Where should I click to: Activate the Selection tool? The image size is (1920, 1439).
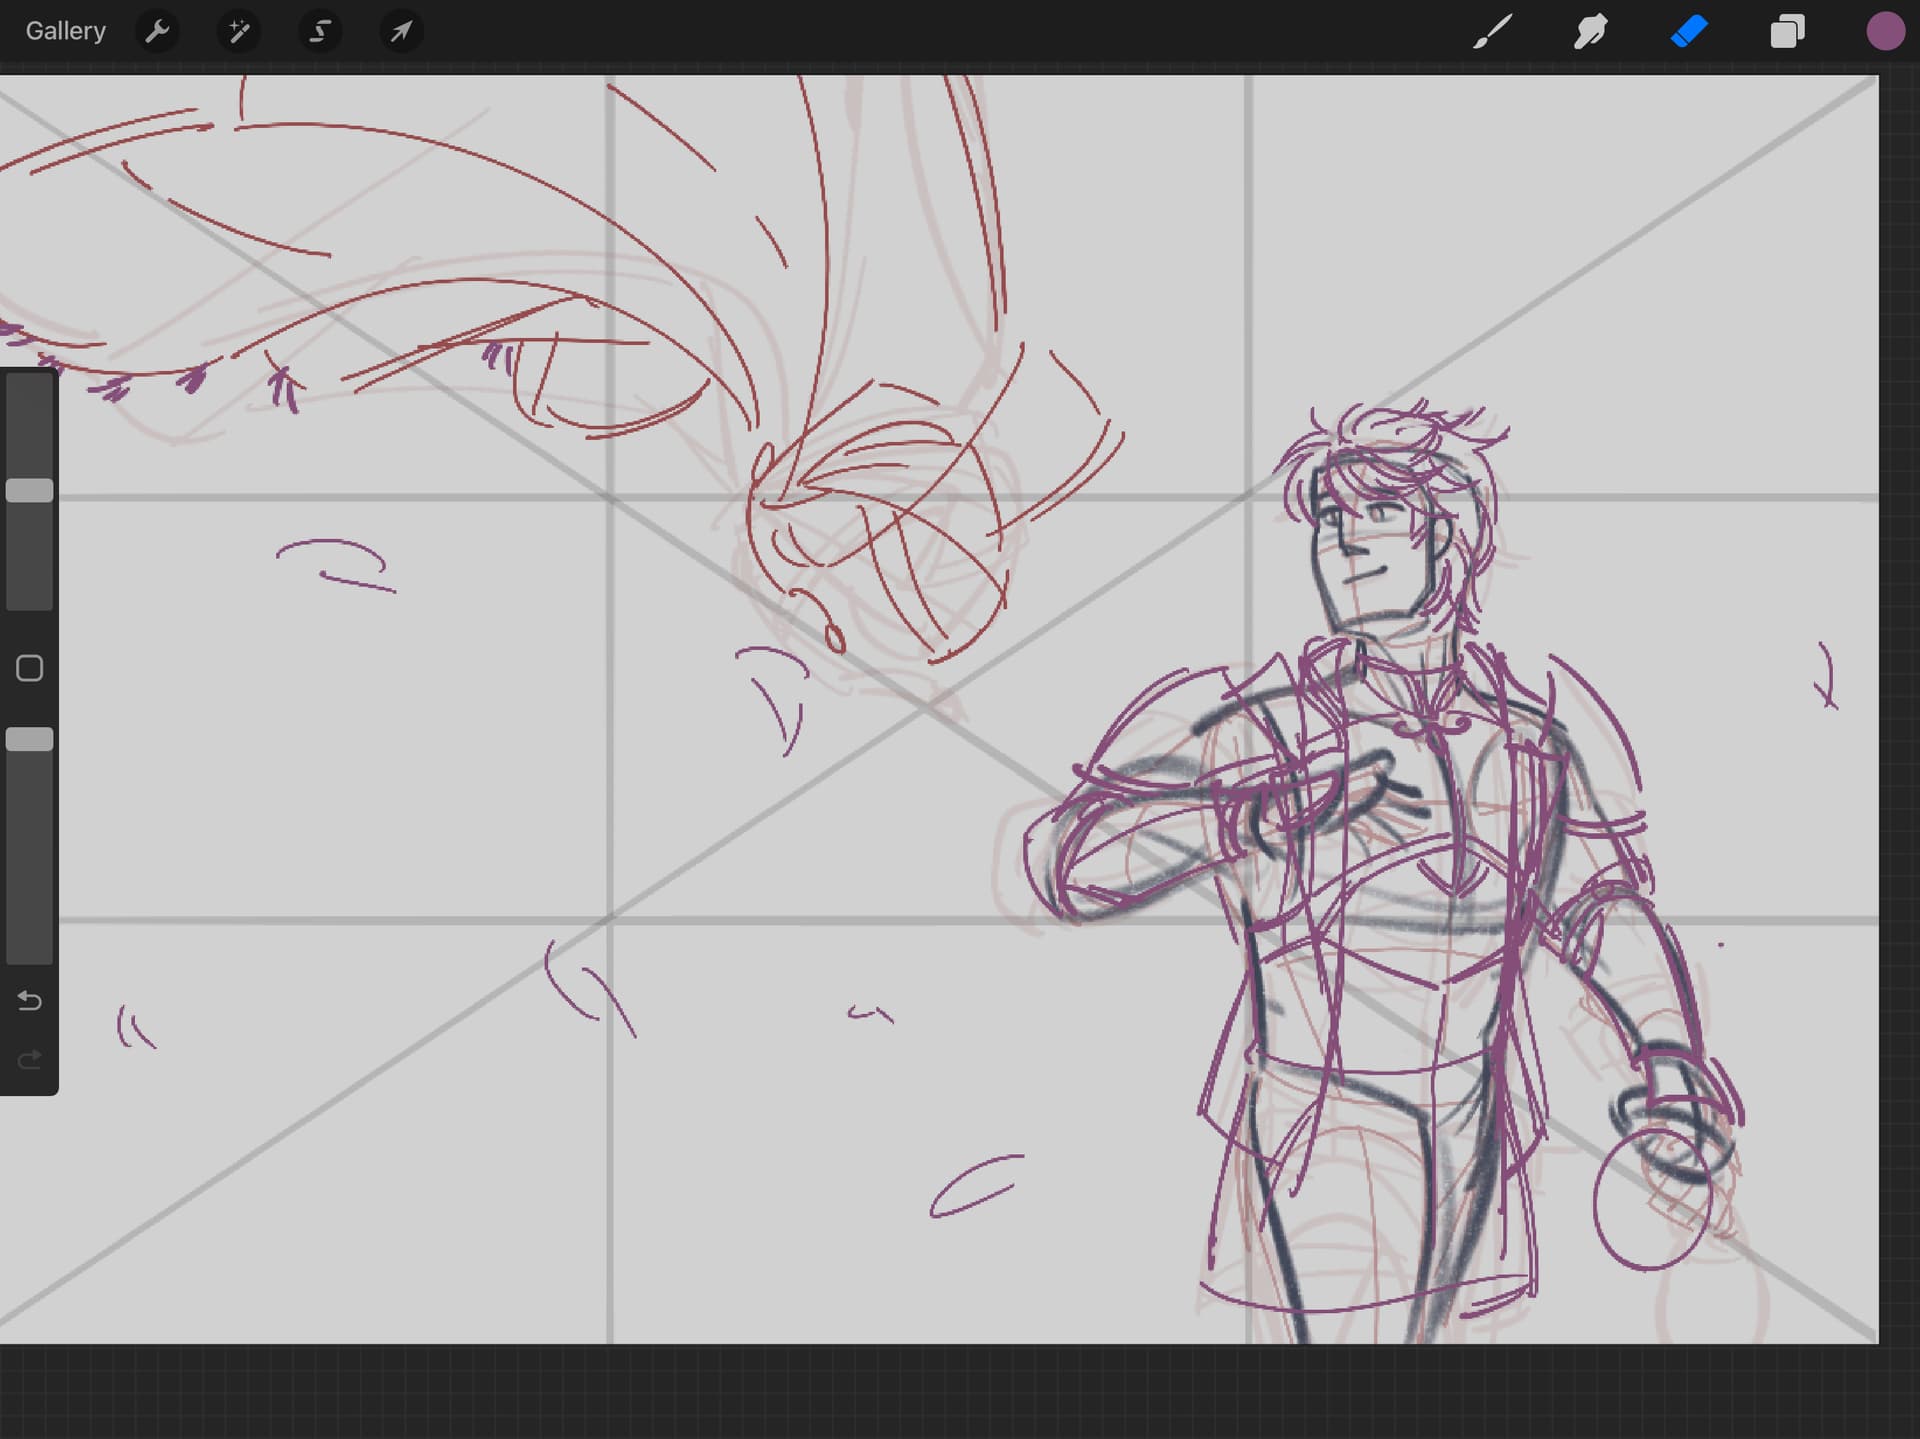pyautogui.click(x=320, y=32)
